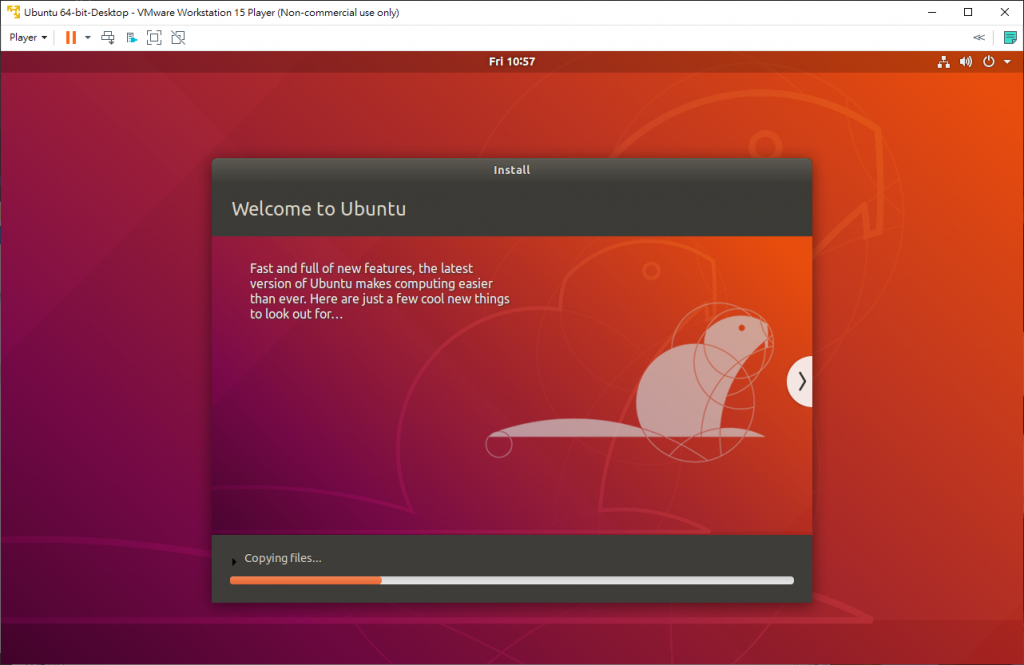This screenshot has width=1024, height=665.
Task: Click the removable devices toolbar icon
Action: [131, 37]
